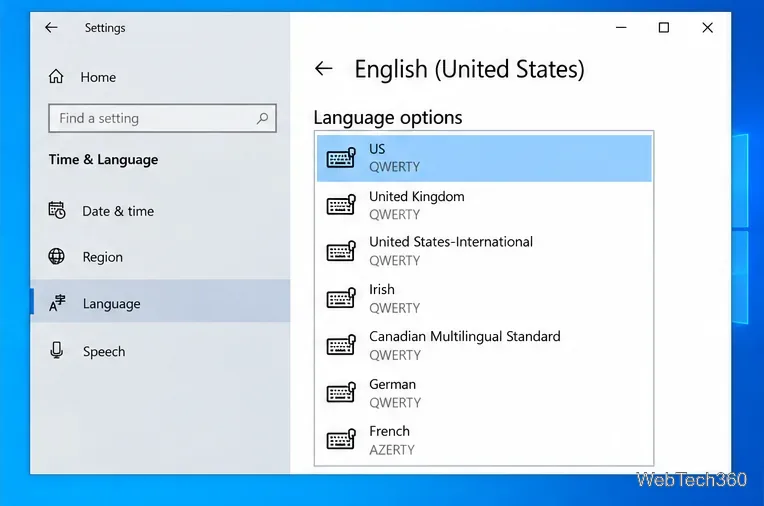Screen dimensions: 764x506
Task: Focus the Find a setting search box
Action: [162, 118]
